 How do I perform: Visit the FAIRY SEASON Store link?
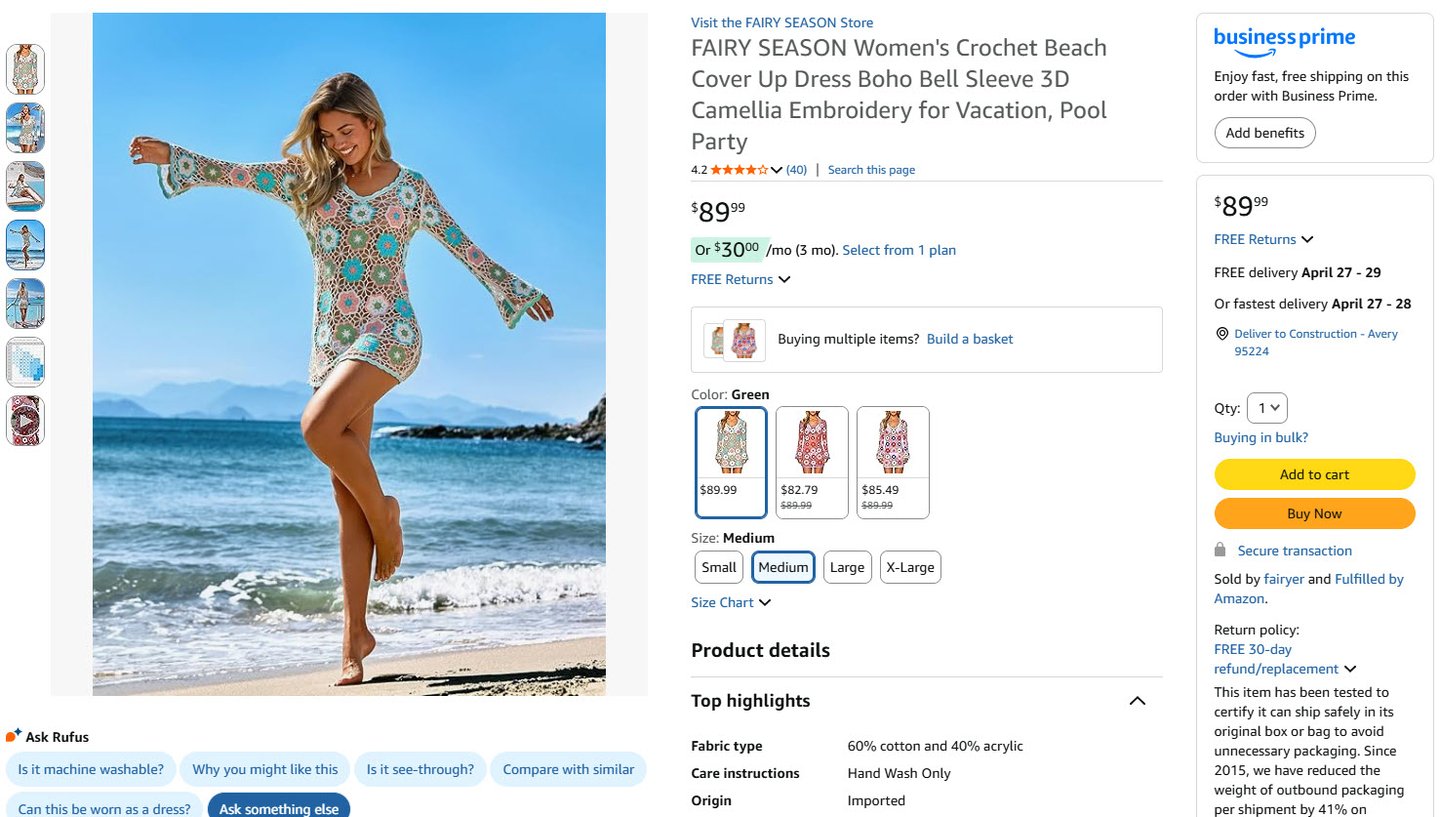[x=782, y=22]
